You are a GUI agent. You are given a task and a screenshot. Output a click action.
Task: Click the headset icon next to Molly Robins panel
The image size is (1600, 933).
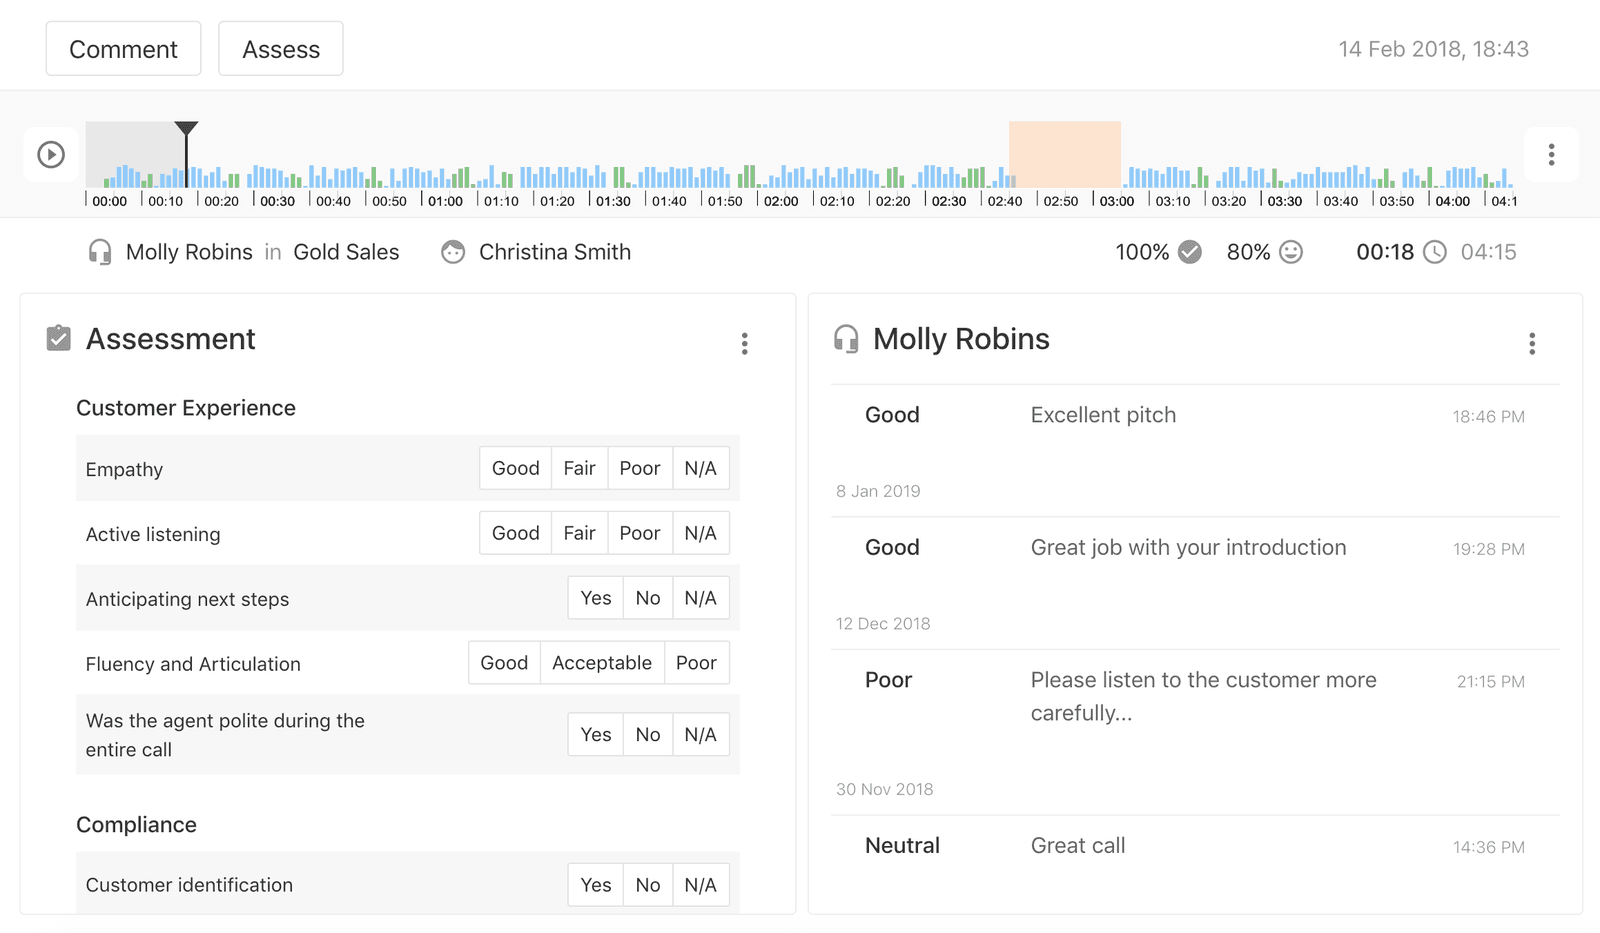[846, 339]
